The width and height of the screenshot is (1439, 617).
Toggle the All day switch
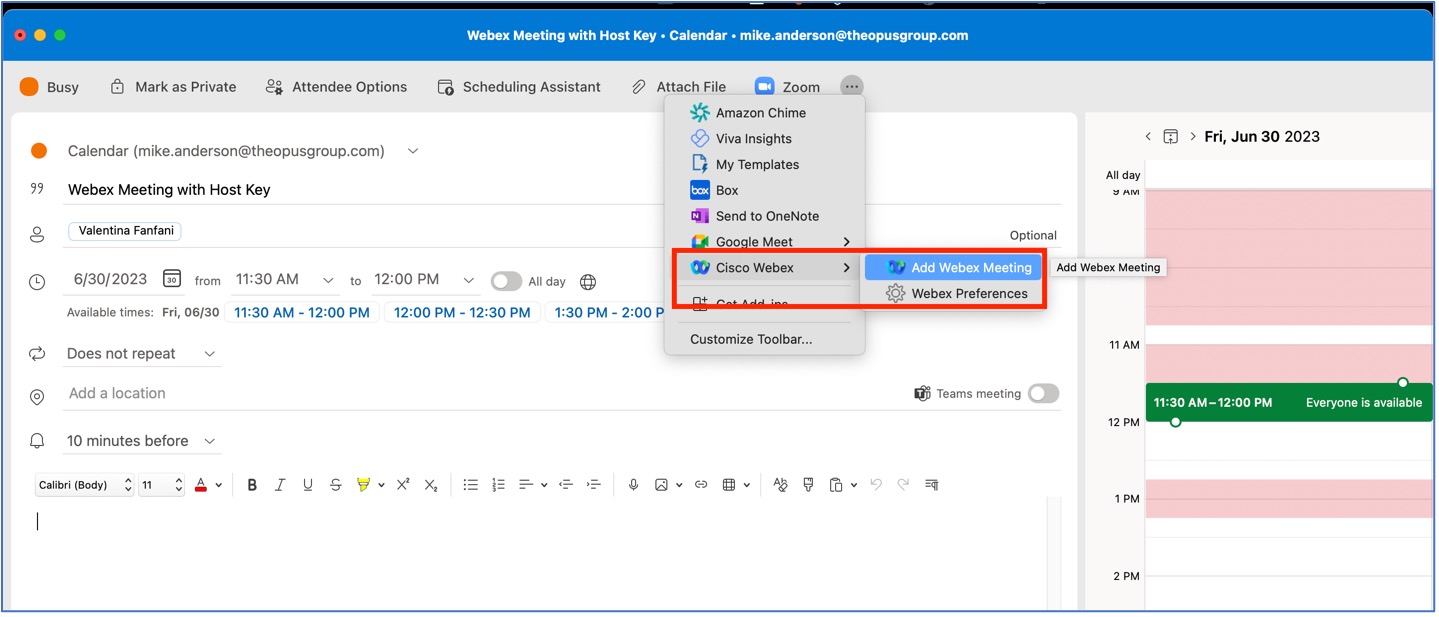click(506, 281)
